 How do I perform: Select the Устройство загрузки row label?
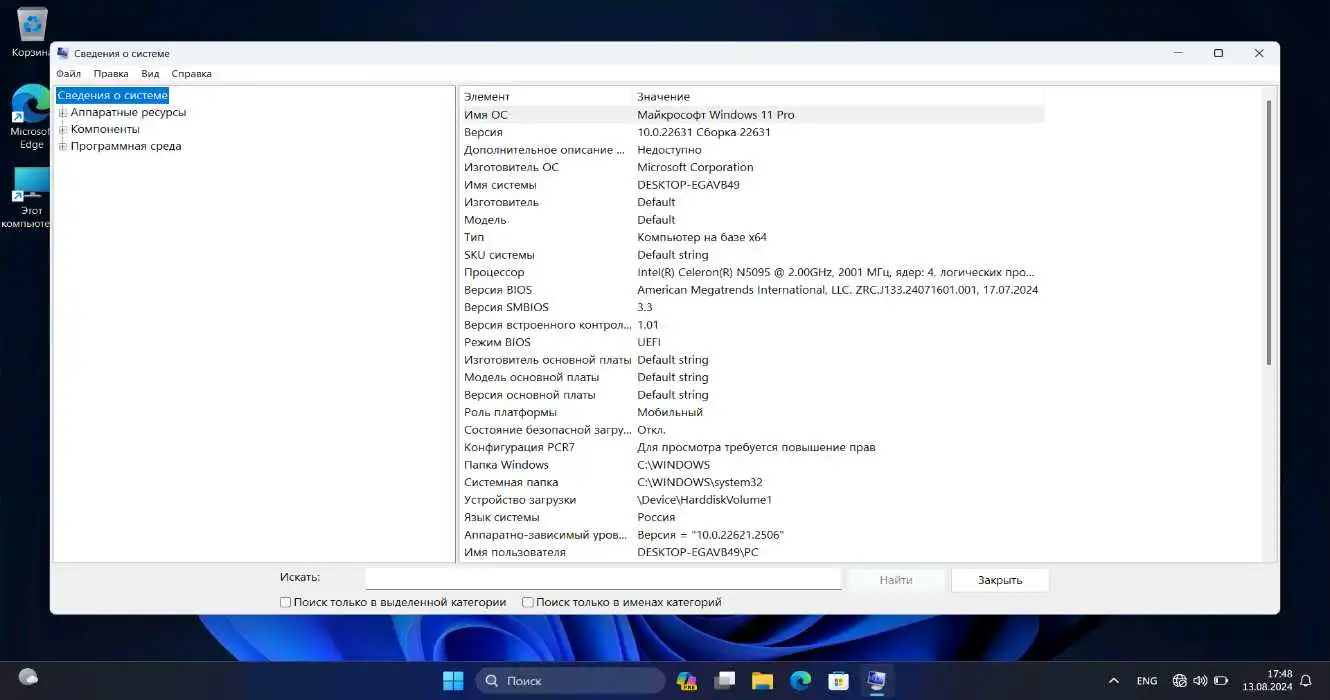[x=520, y=500]
